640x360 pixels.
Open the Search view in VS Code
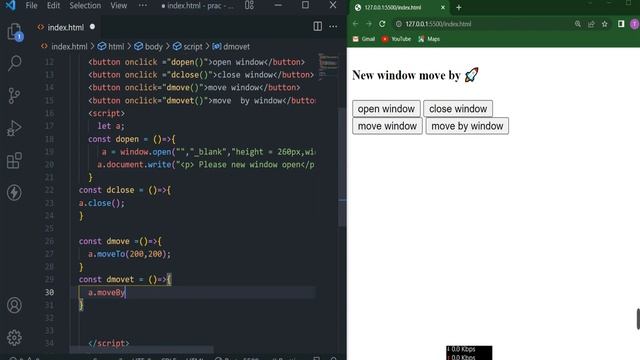[x=14, y=63]
